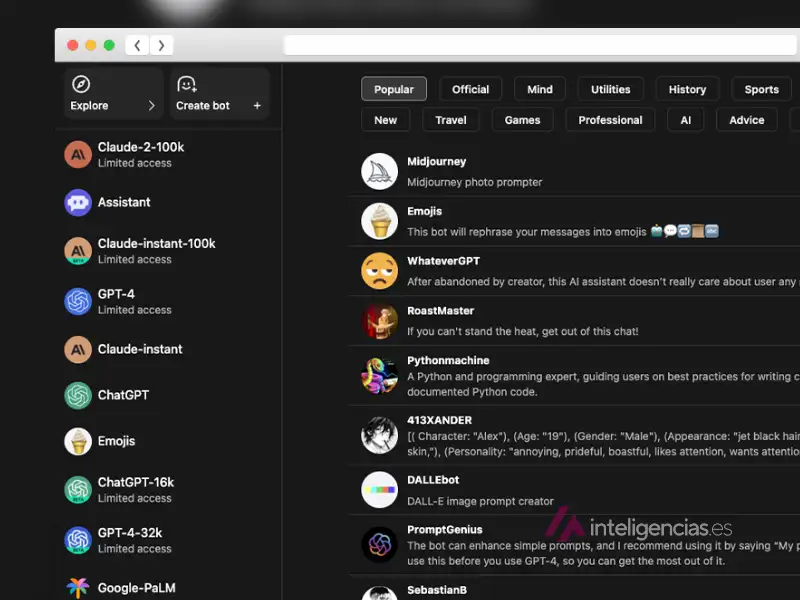Click 'If you can't stand the heat' description
800x600 pixels.
[x=522, y=332]
